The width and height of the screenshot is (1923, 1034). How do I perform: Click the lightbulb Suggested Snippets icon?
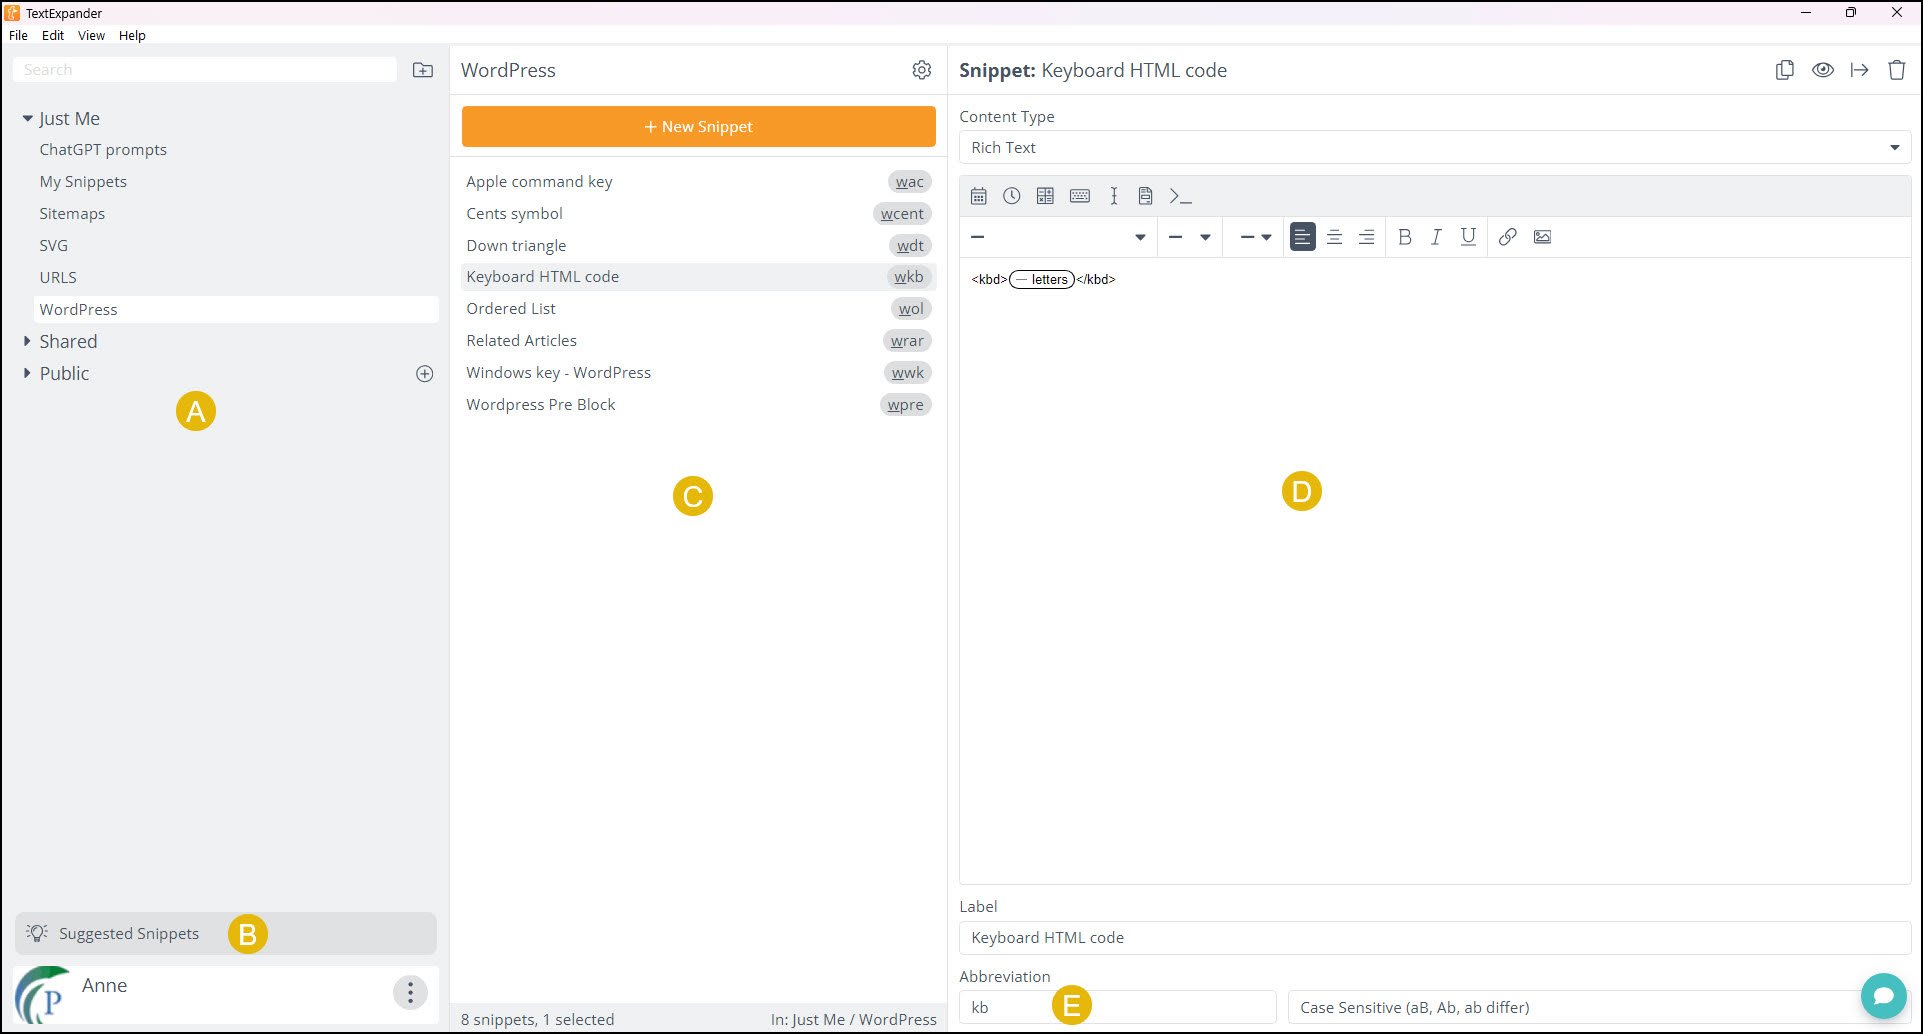click(x=37, y=933)
